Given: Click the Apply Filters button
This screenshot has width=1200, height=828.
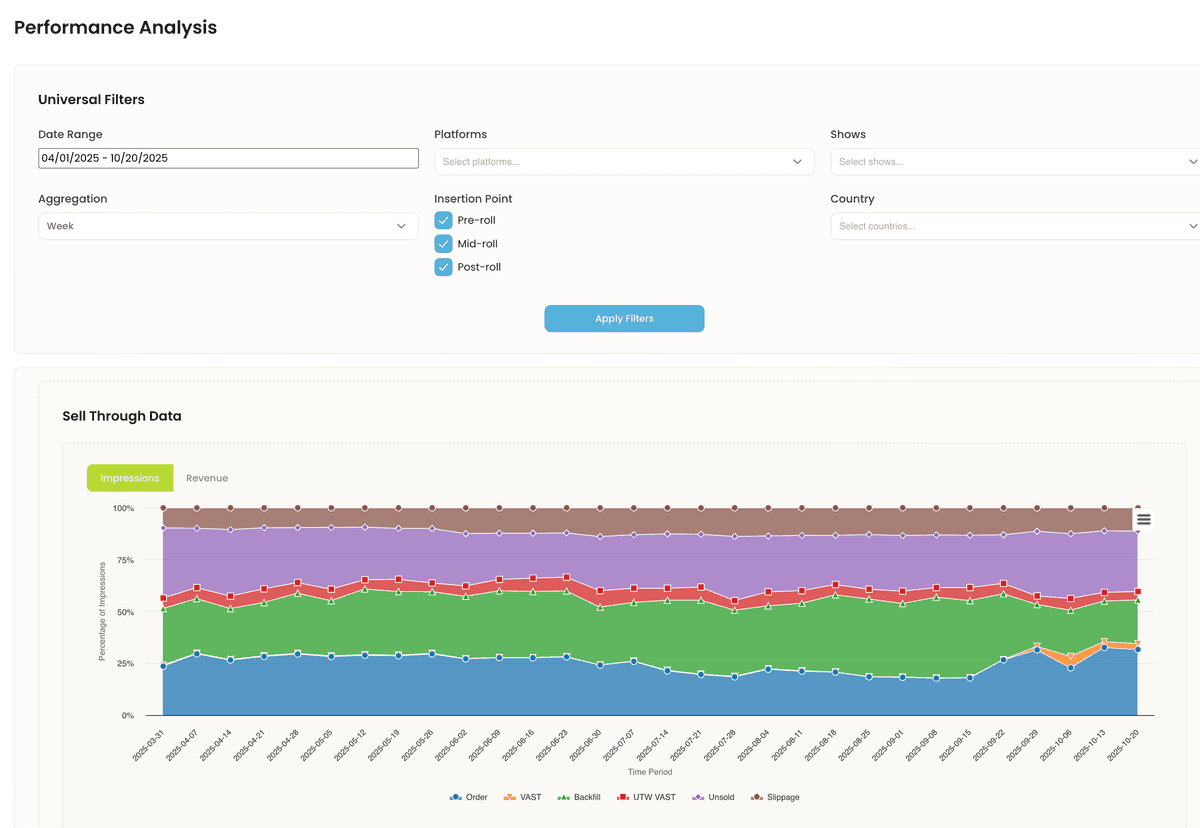Looking at the screenshot, I should click(x=624, y=318).
